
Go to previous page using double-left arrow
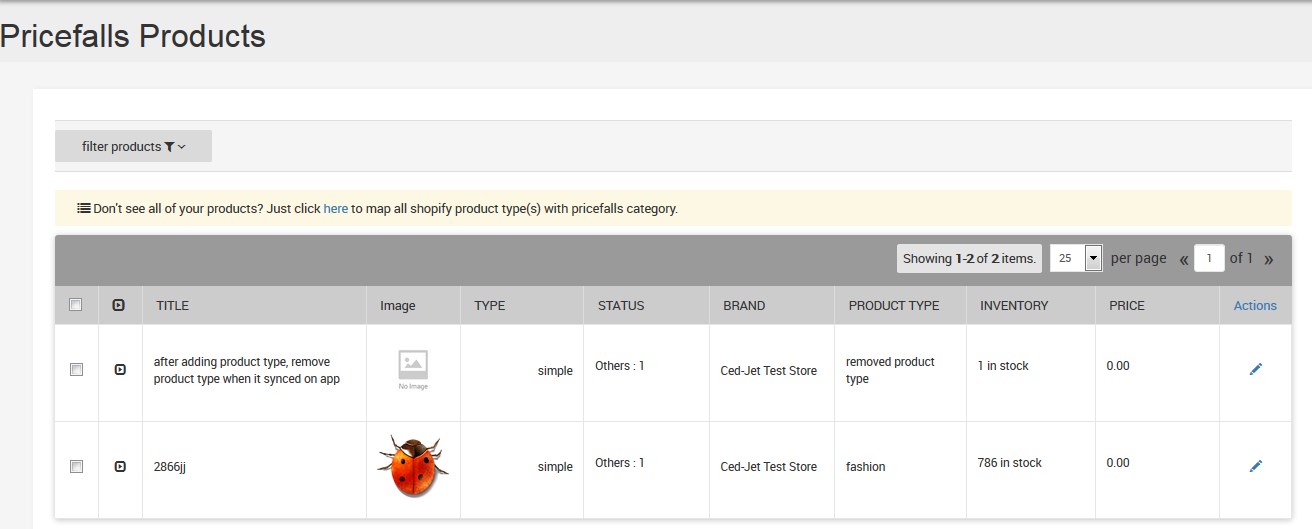(x=1183, y=259)
